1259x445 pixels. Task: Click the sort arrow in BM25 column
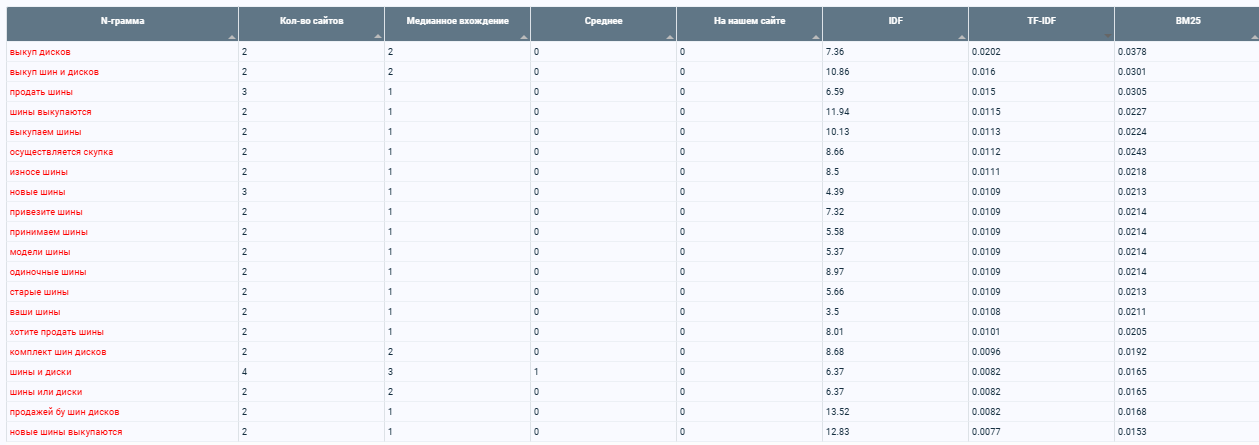[1252, 35]
